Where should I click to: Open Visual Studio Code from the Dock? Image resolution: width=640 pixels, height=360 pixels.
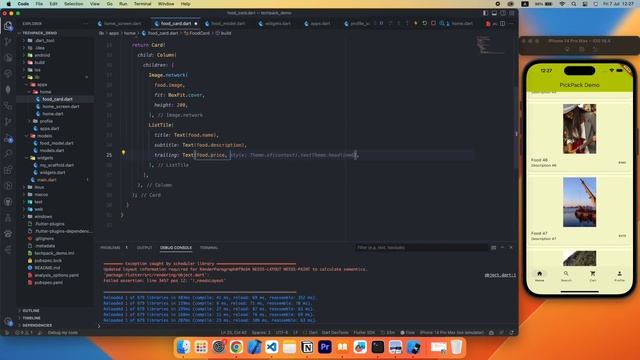pos(271,347)
